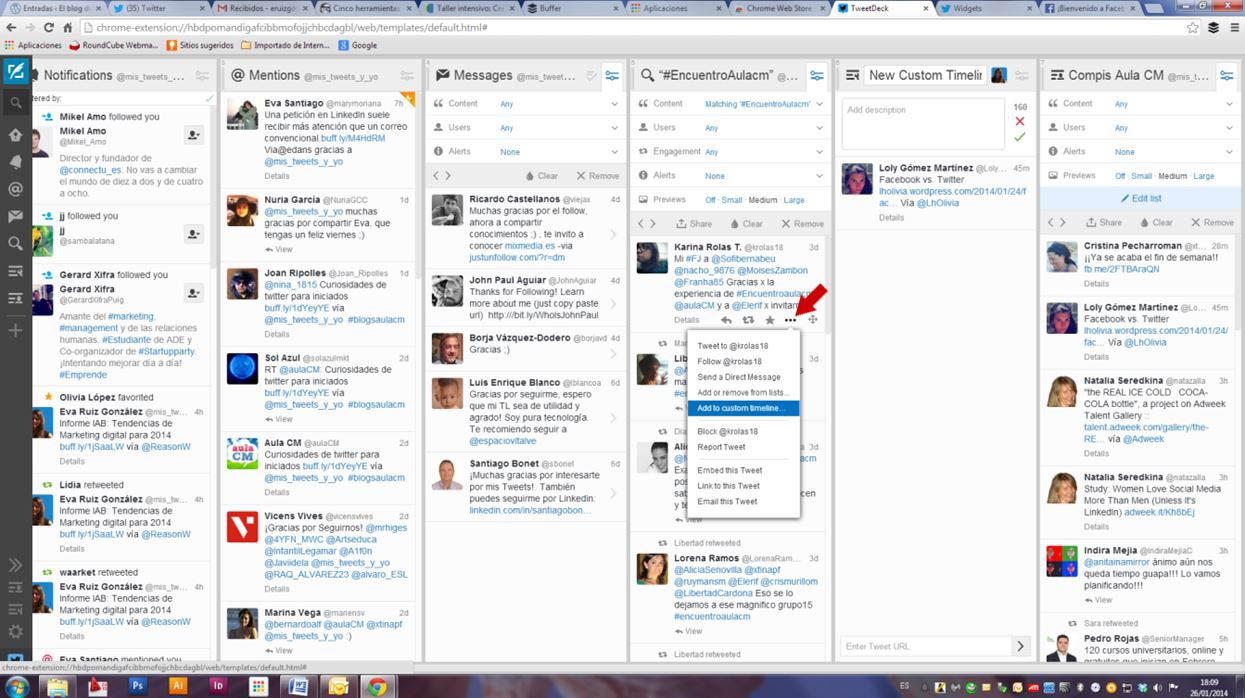
Task: Favorite Karina Rolas tweet with star icon
Action: pos(769,320)
